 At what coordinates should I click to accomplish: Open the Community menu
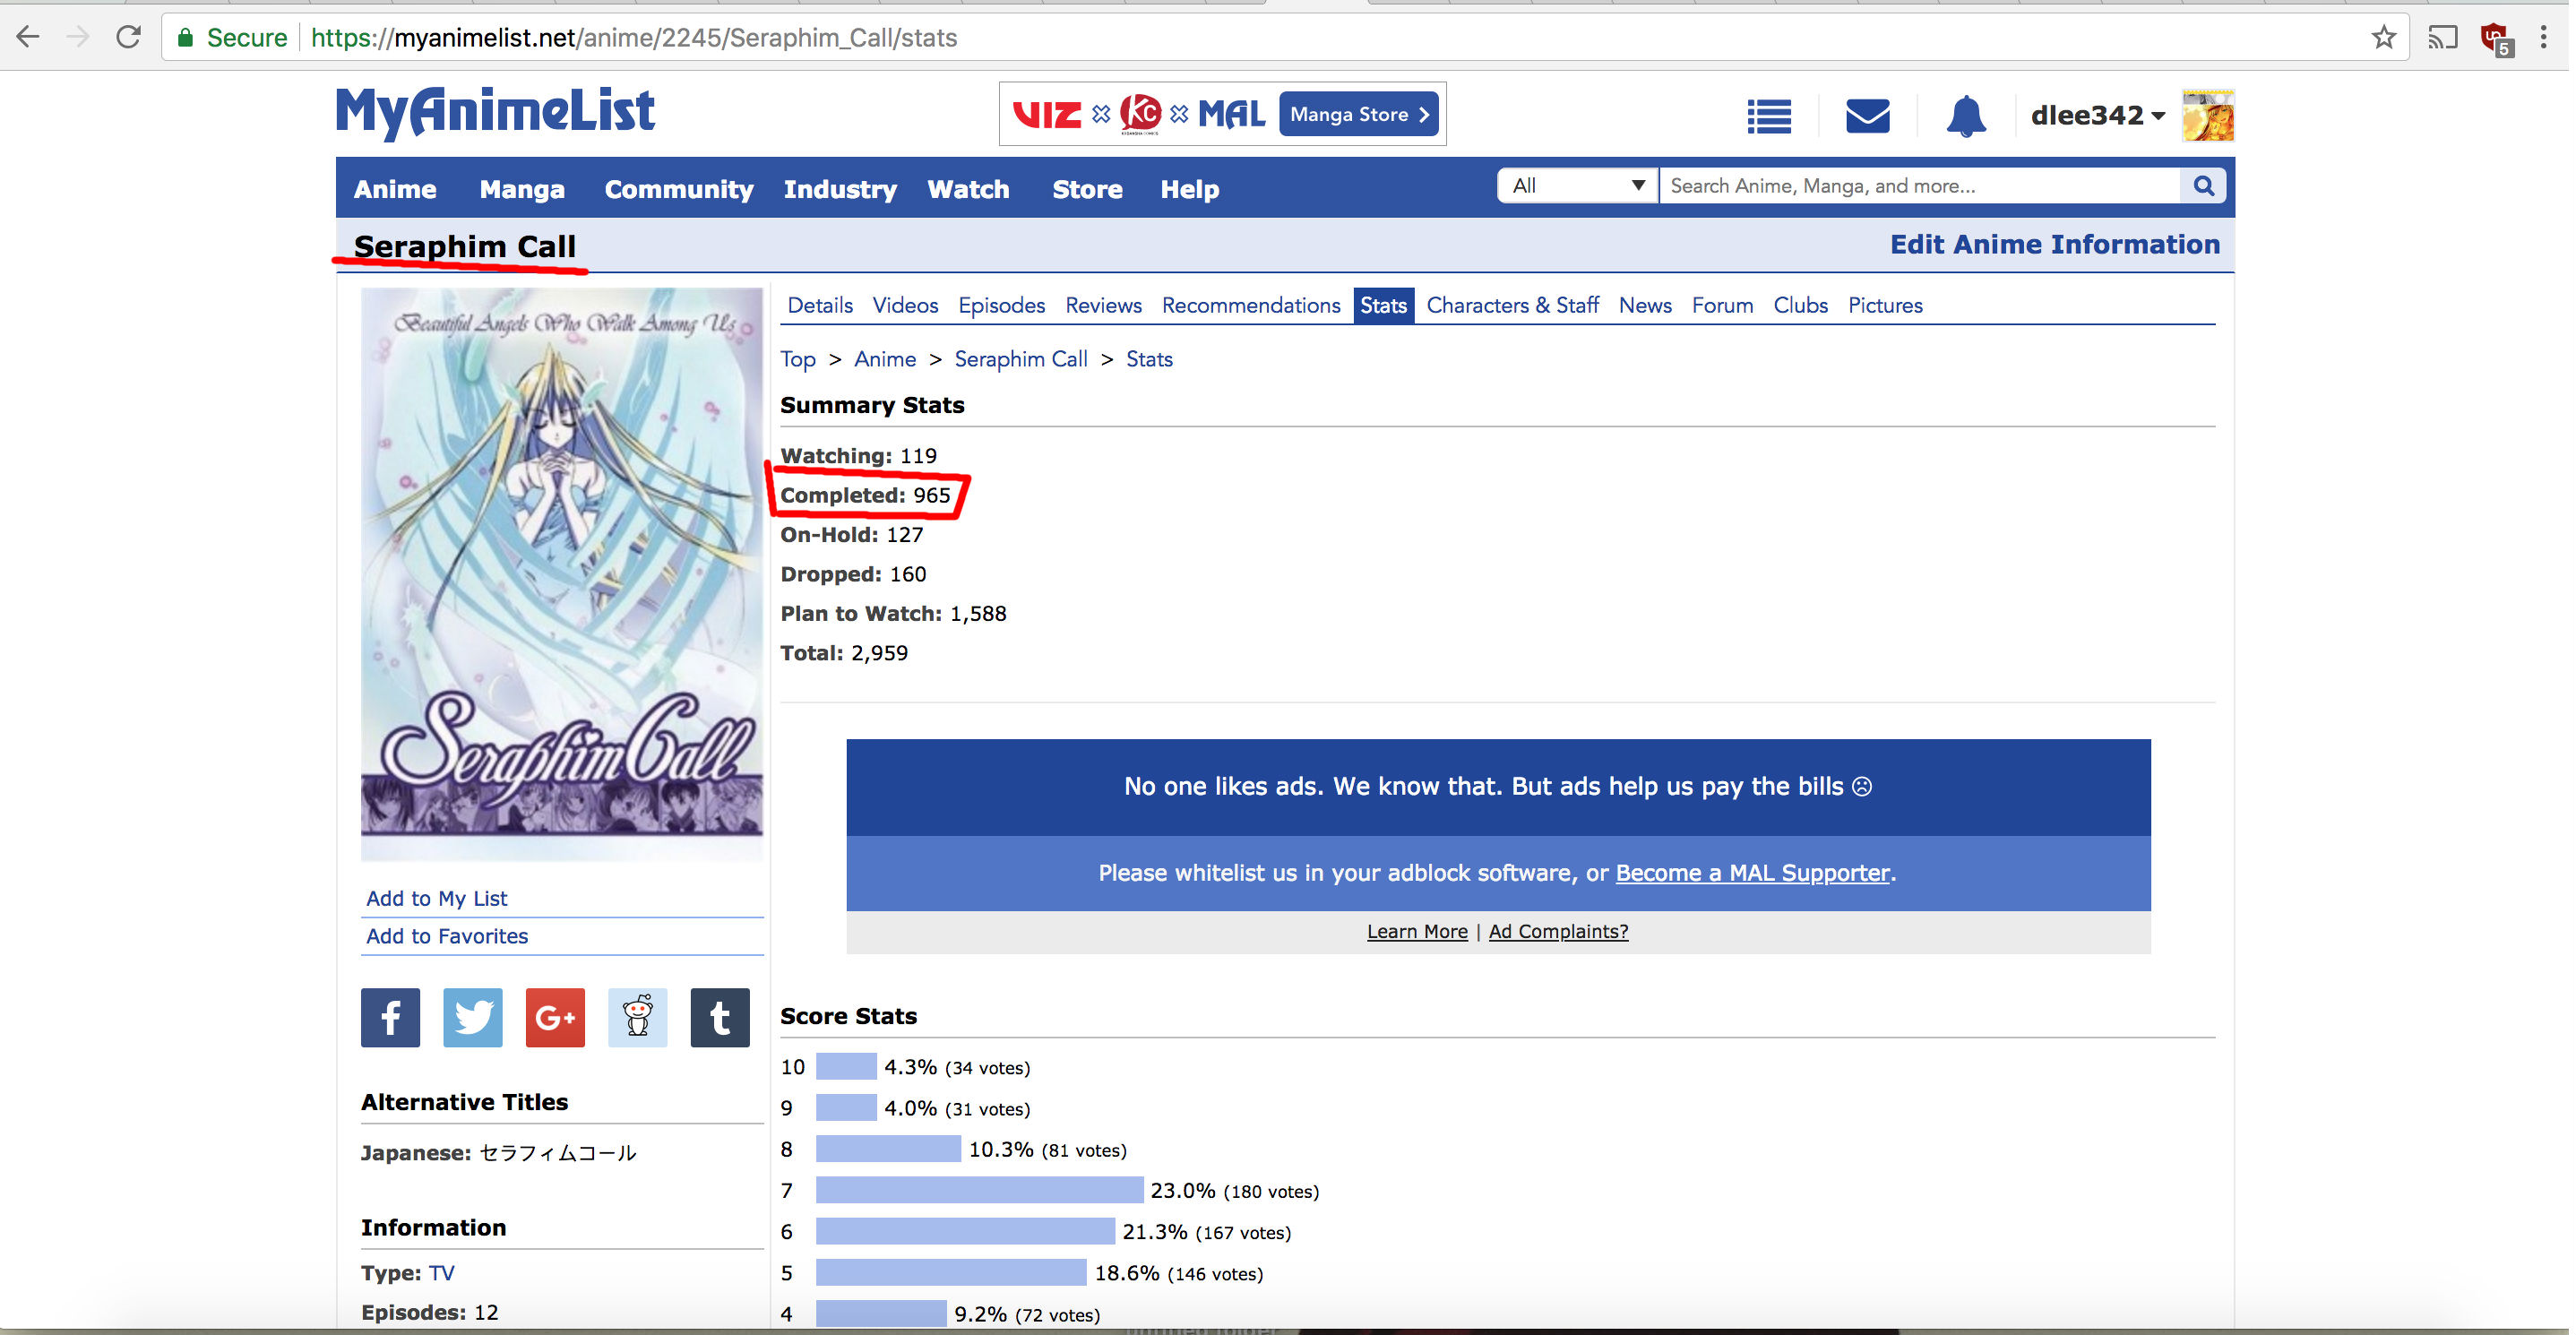tap(680, 189)
